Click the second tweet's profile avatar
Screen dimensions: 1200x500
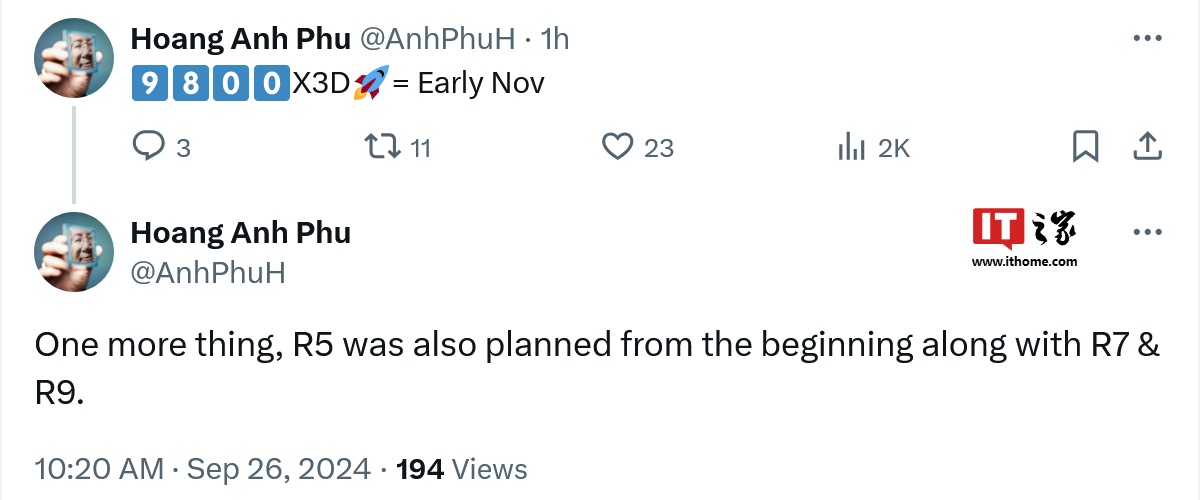click(74, 252)
